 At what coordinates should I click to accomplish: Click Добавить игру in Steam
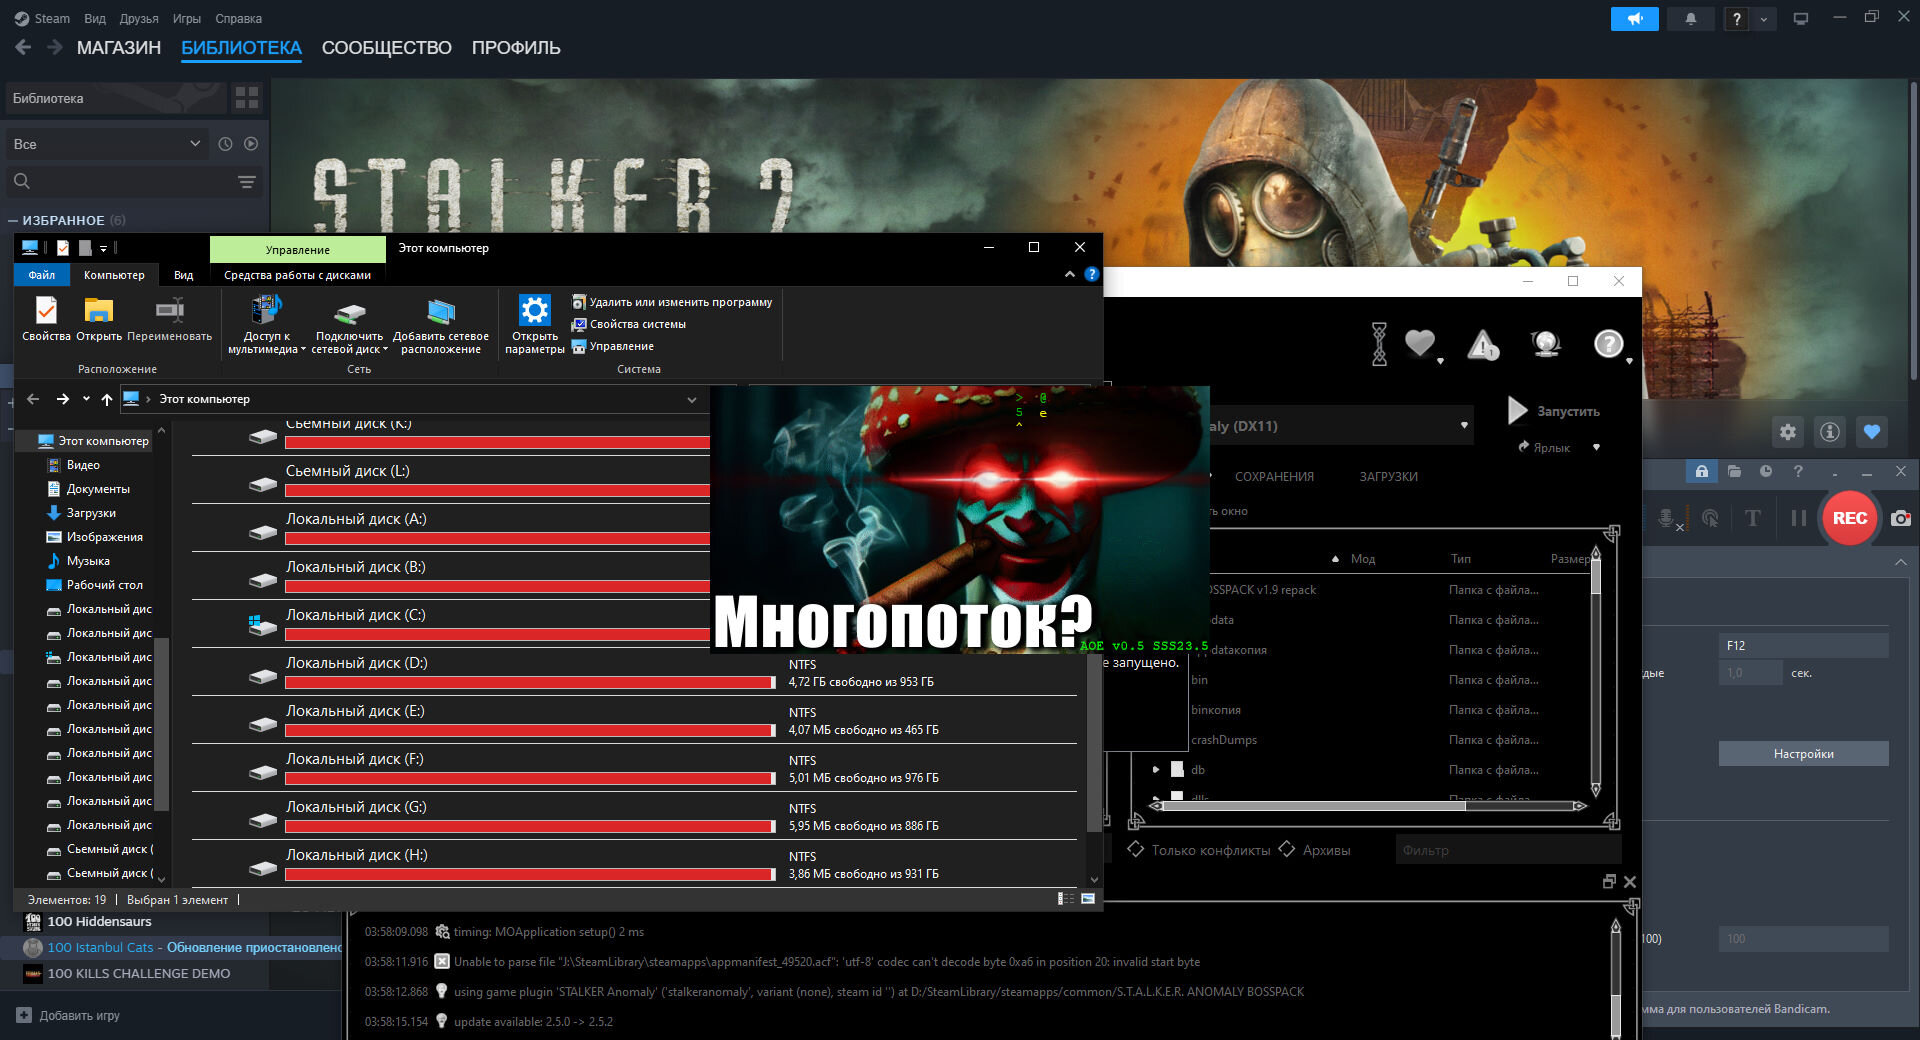69,1016
